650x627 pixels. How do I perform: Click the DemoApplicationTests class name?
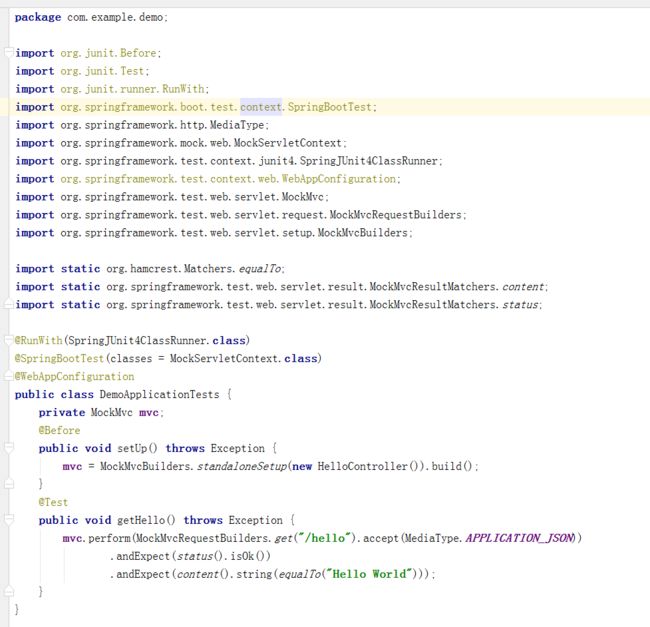(160, 395)
